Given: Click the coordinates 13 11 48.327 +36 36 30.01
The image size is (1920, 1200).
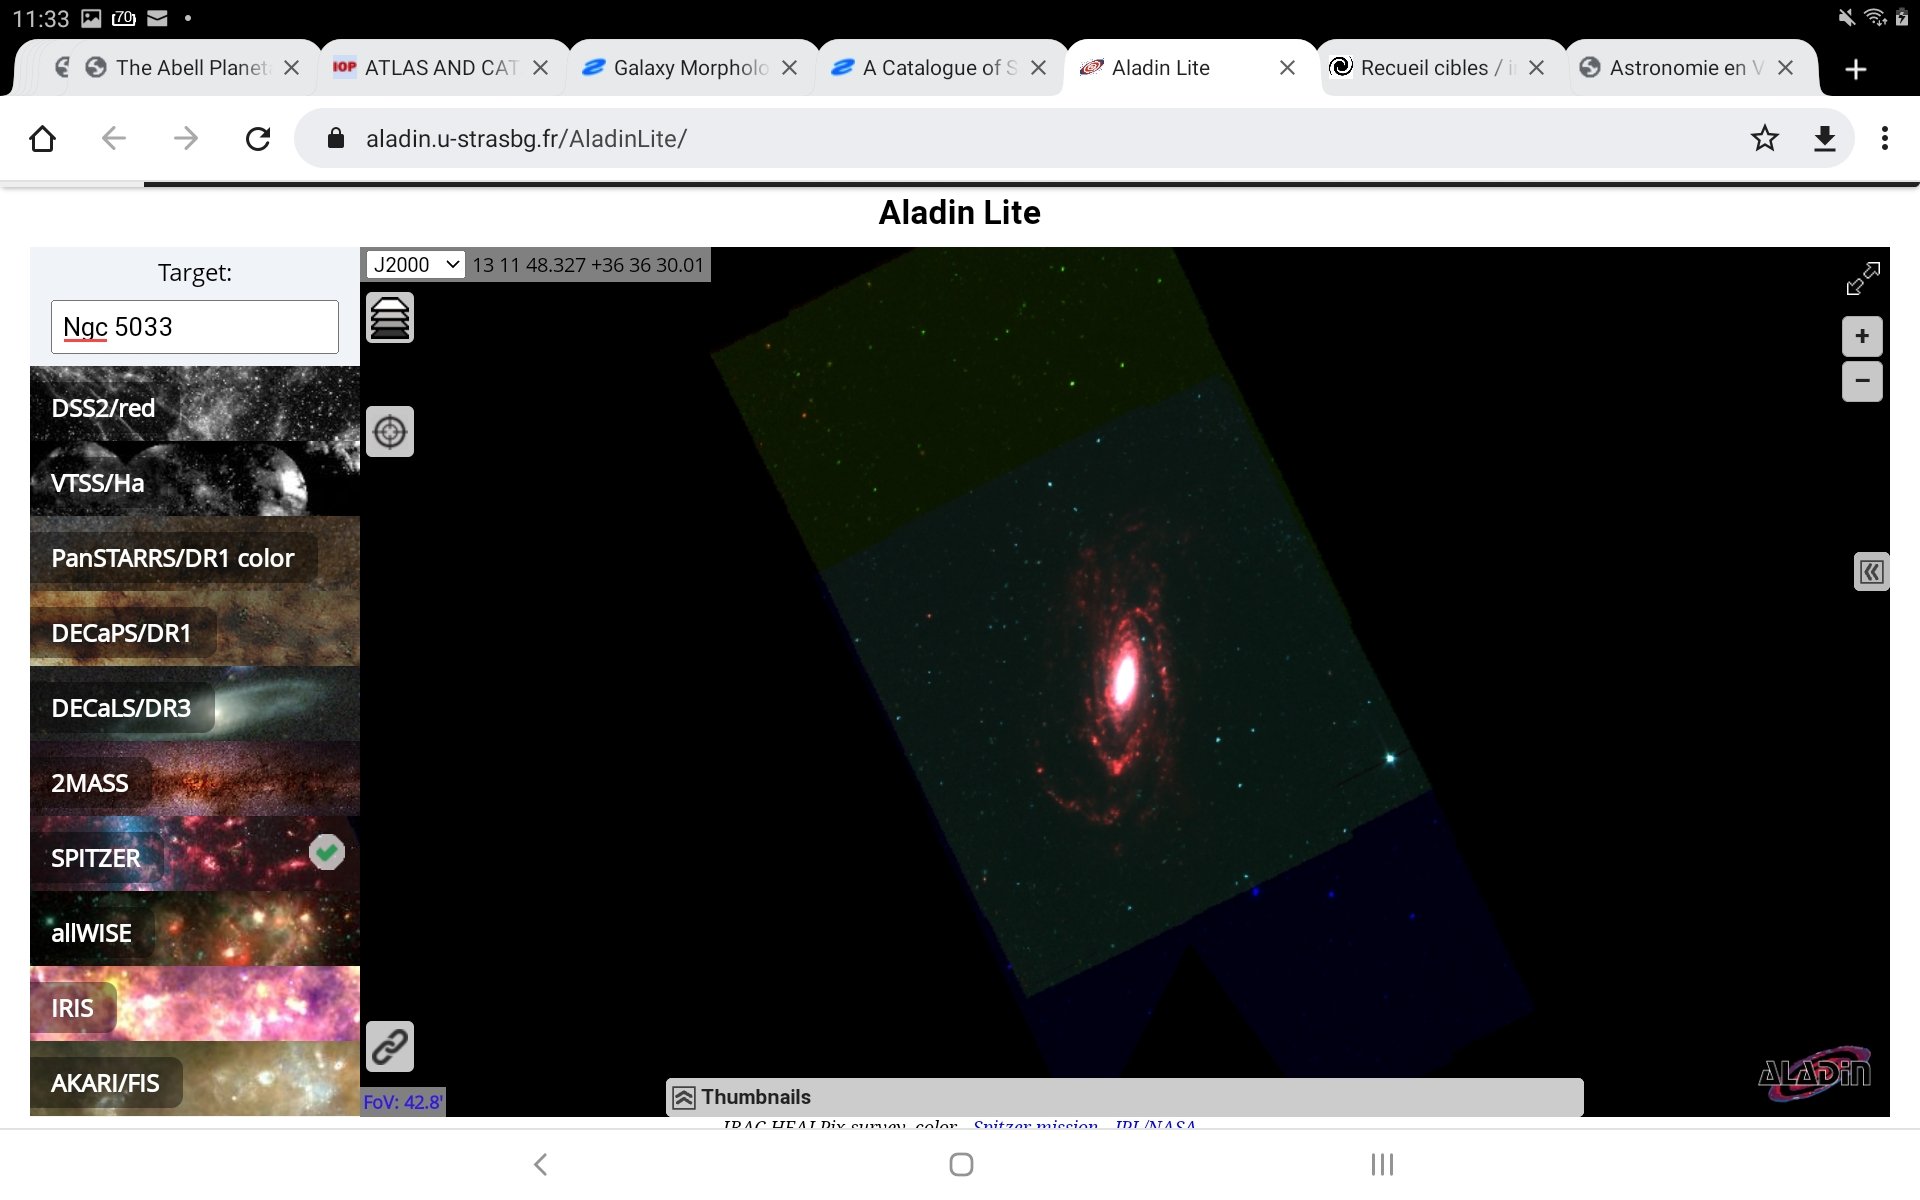Looking at the screenshot, I should (589, 265).
